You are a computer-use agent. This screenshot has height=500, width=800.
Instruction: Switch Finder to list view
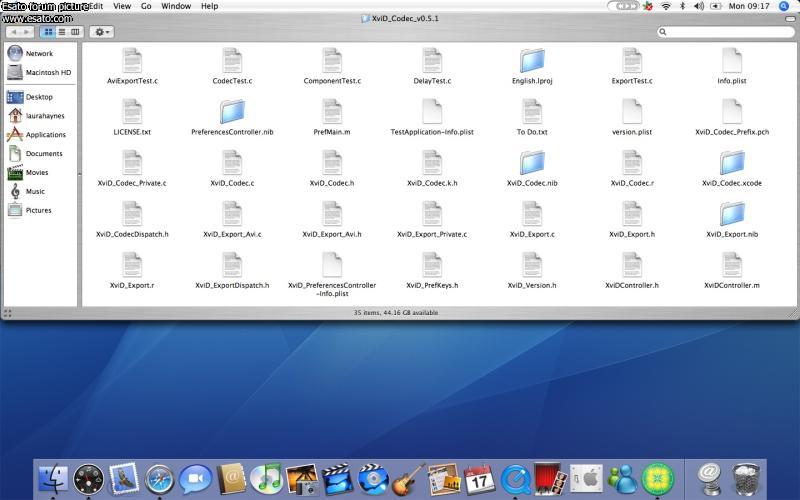coord(62,32)
